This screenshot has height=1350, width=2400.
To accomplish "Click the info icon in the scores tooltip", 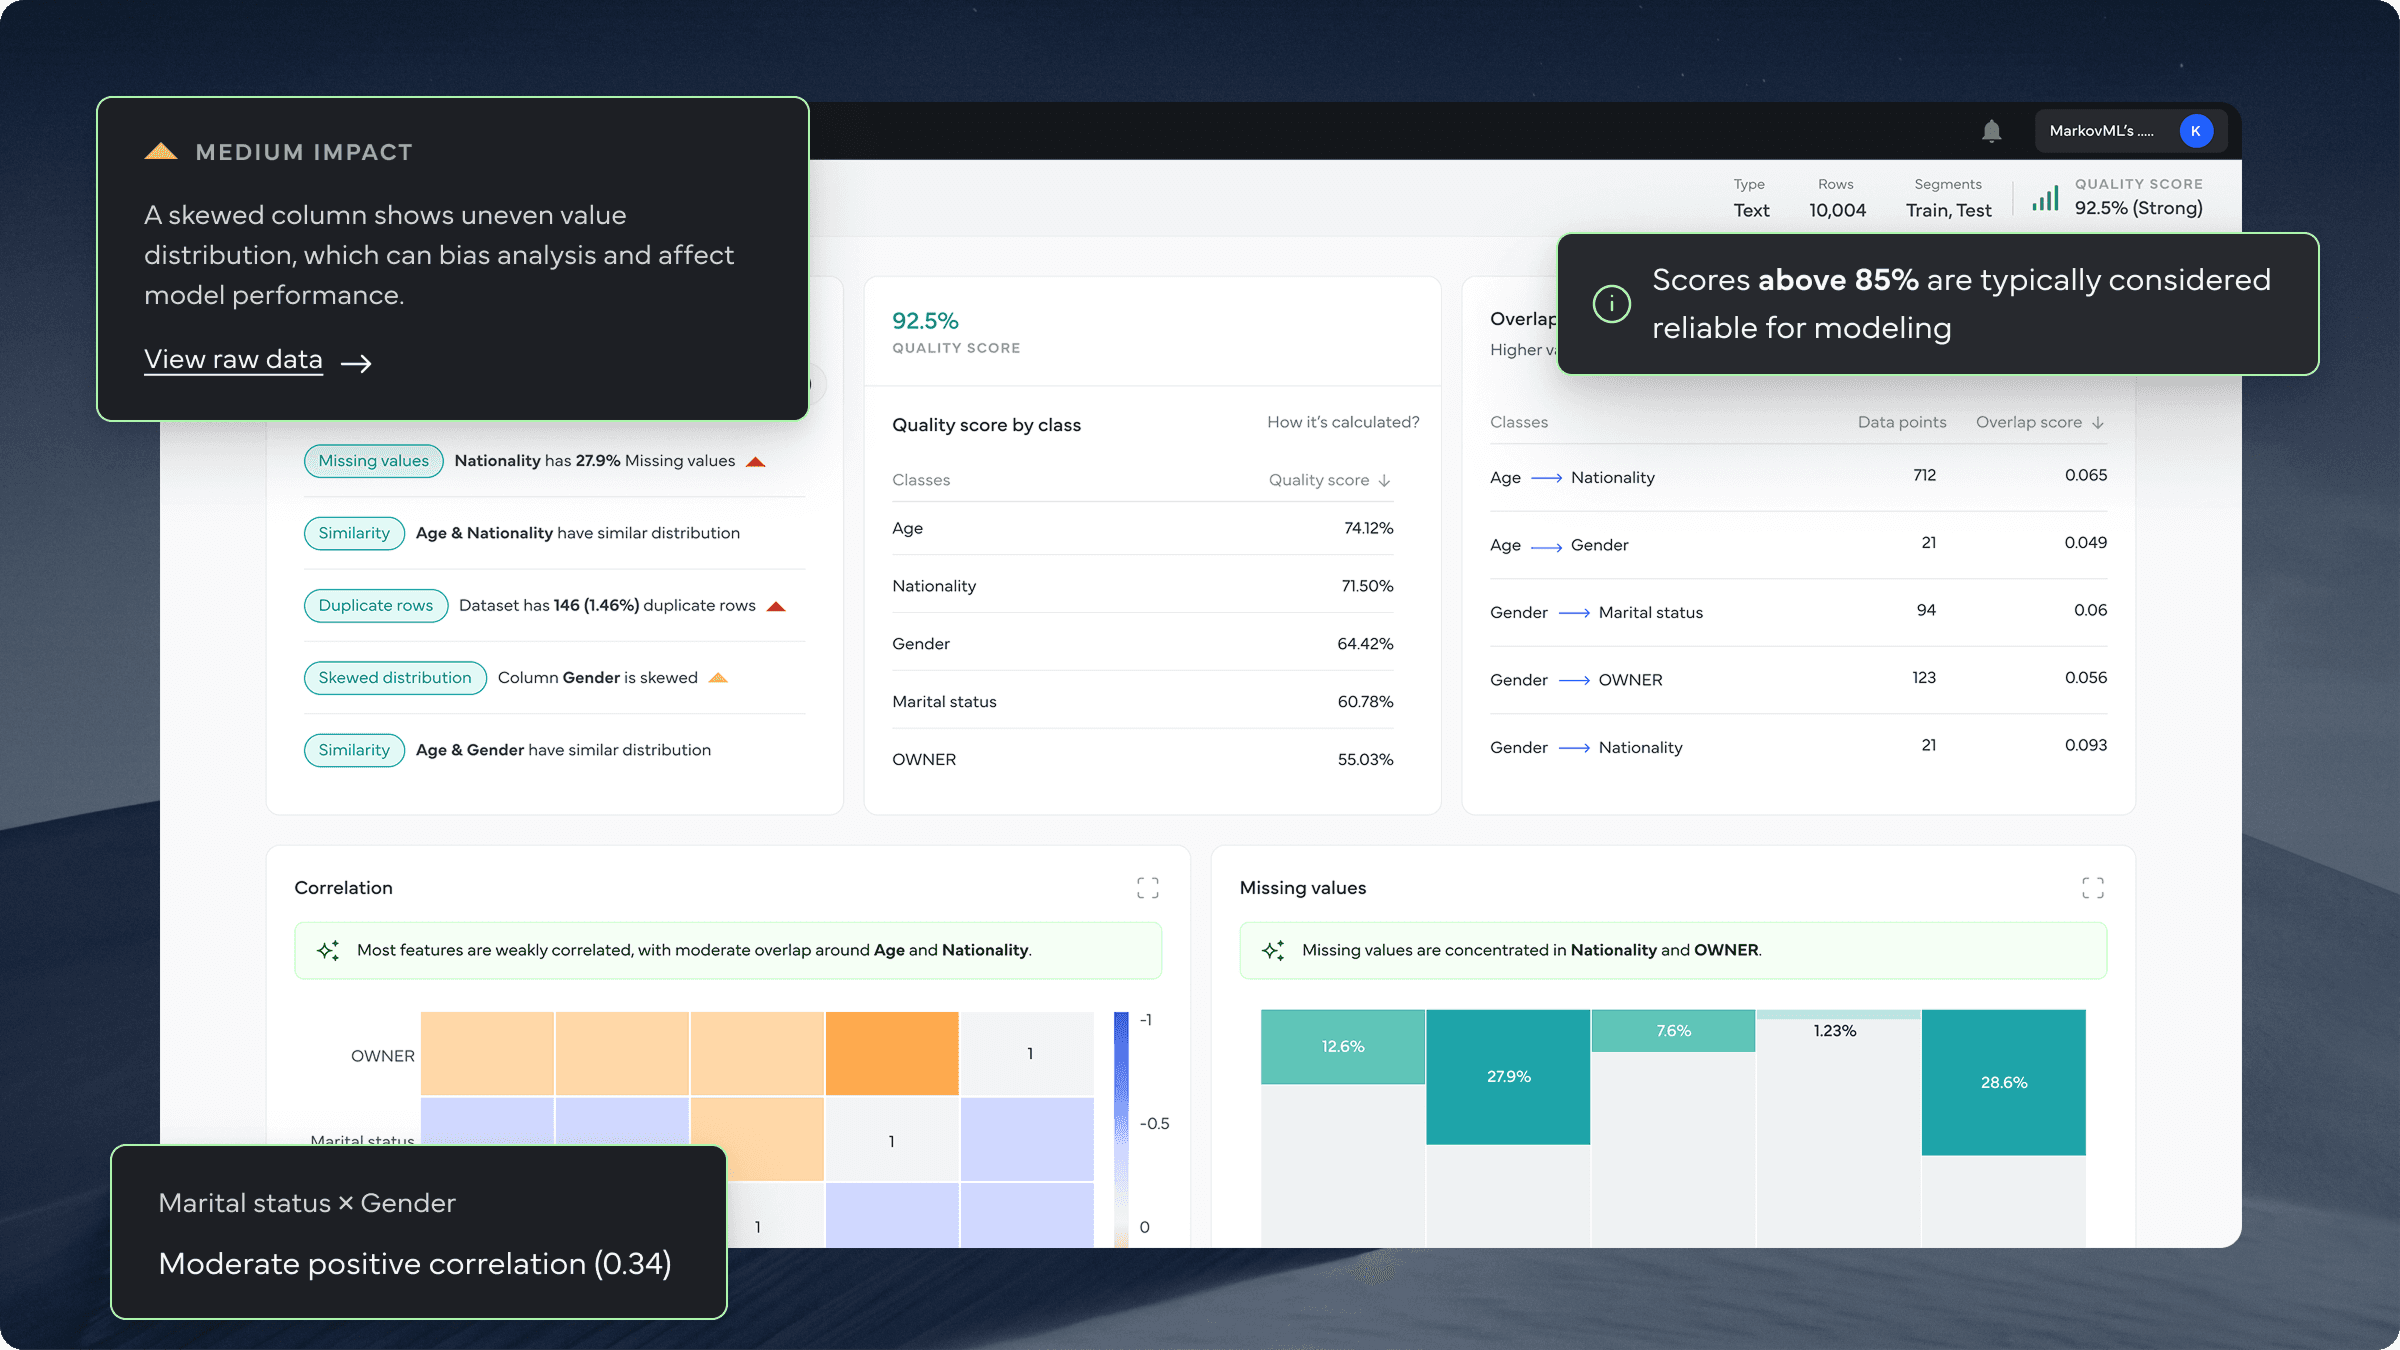I will tap(1611, 304).
